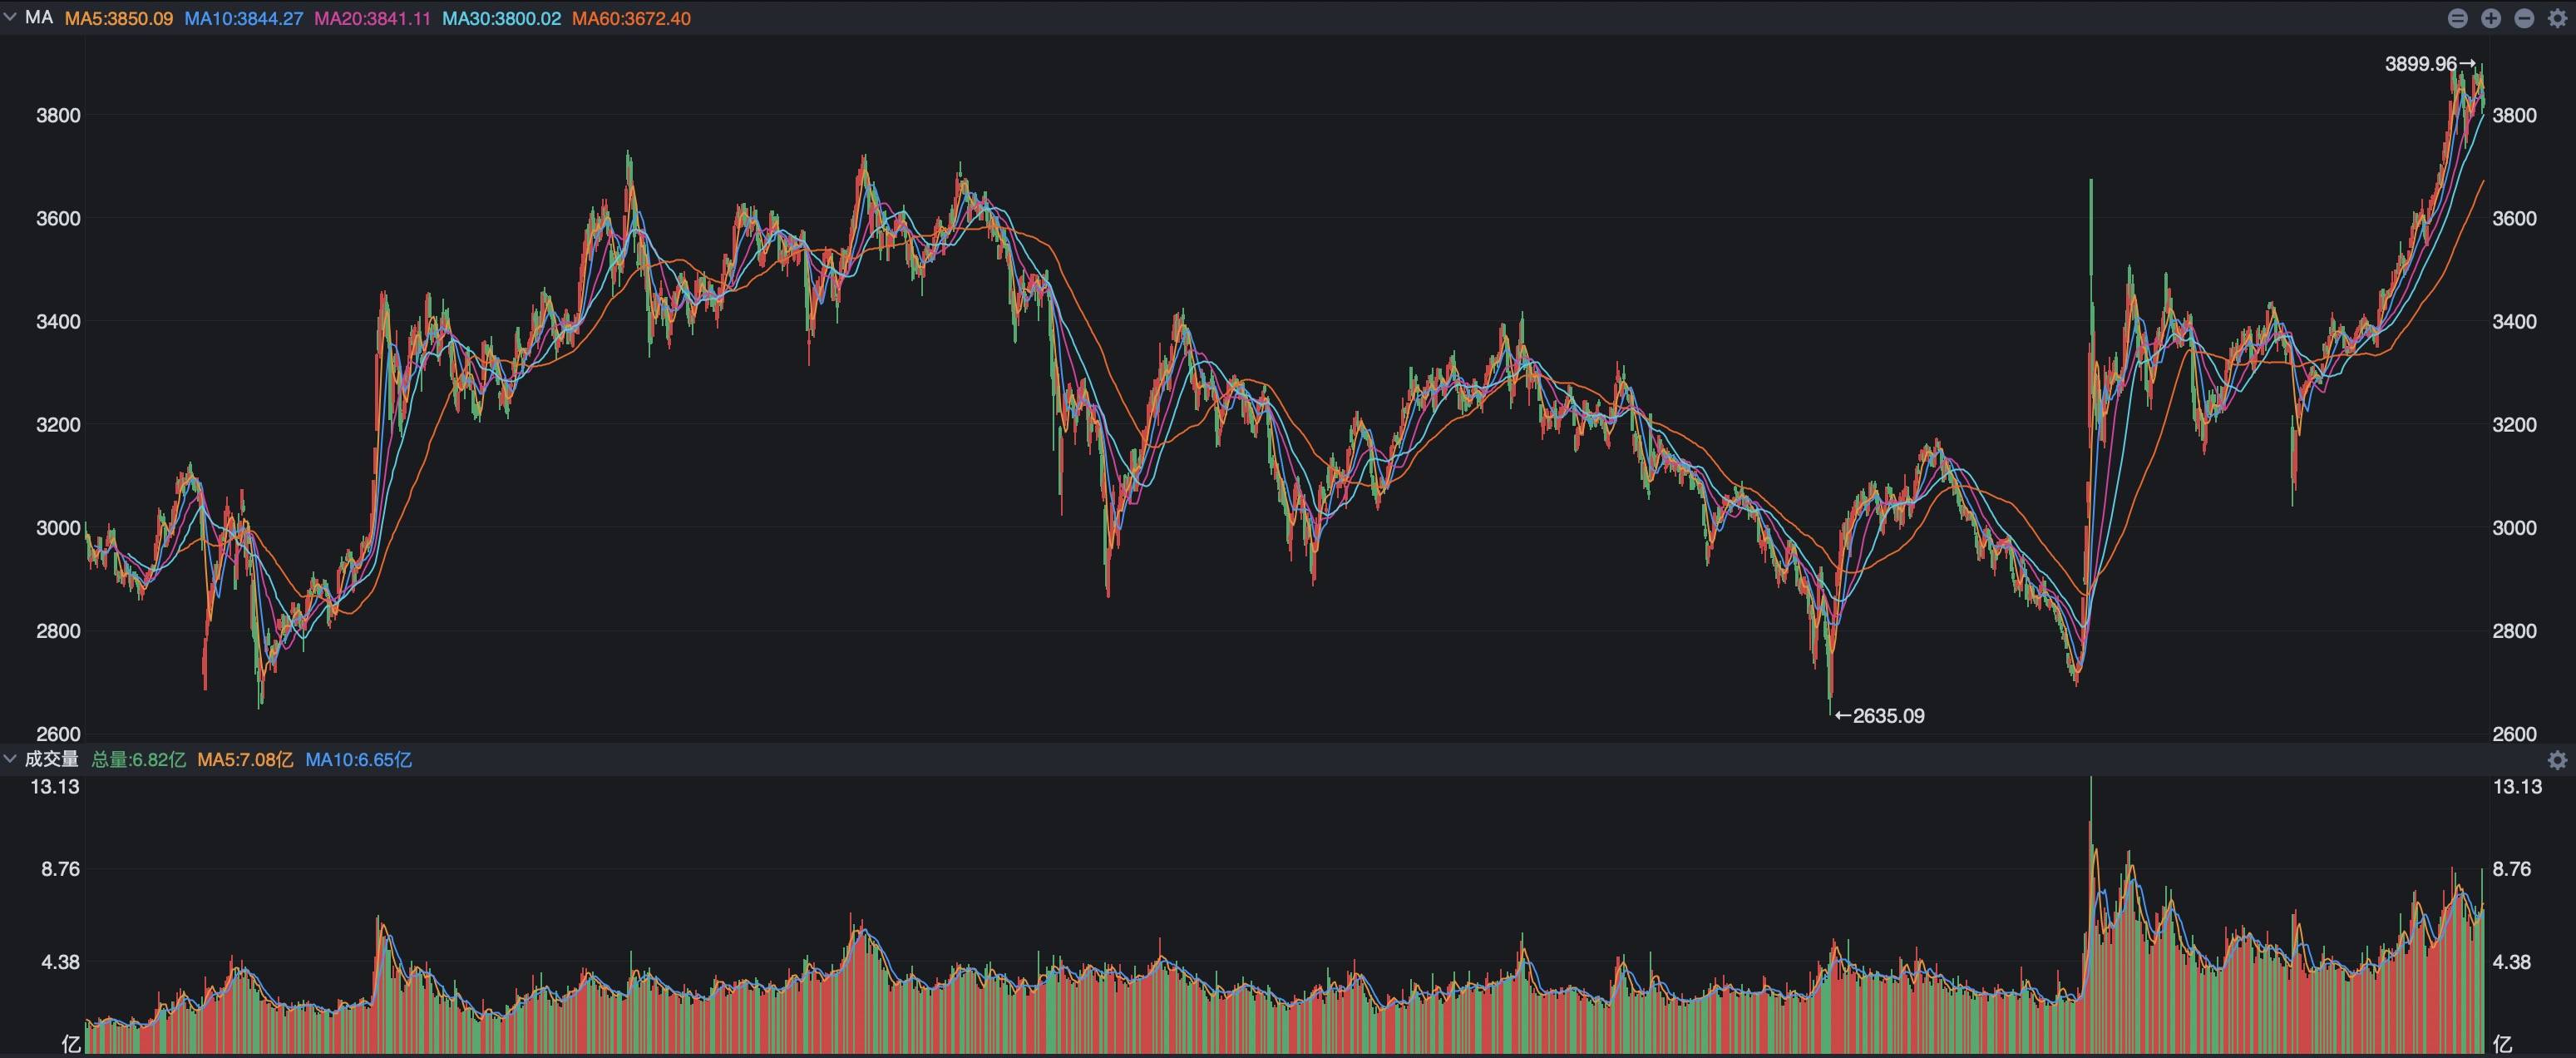Click the tallest volume spike bar

tap(2090, 915)
